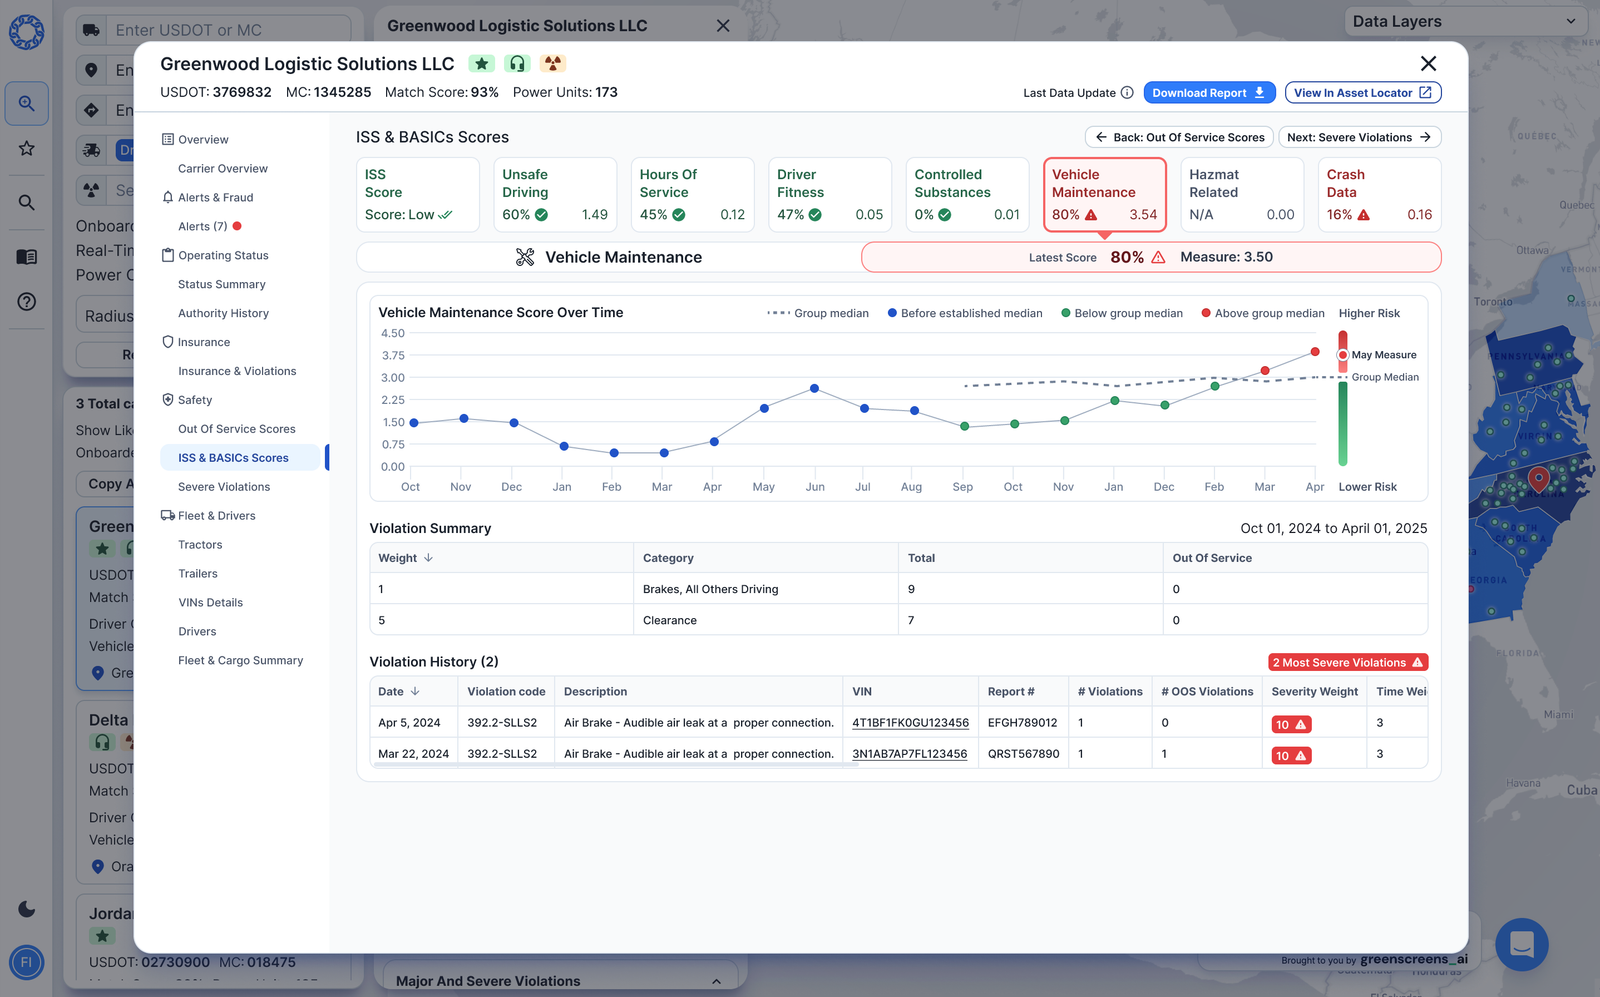Viewport: 1600px width, 997px height.
Task: Click the headset support icon beside Greenwood Logistic Solutions
Action: pyautogui.click(x=517, y=63)
